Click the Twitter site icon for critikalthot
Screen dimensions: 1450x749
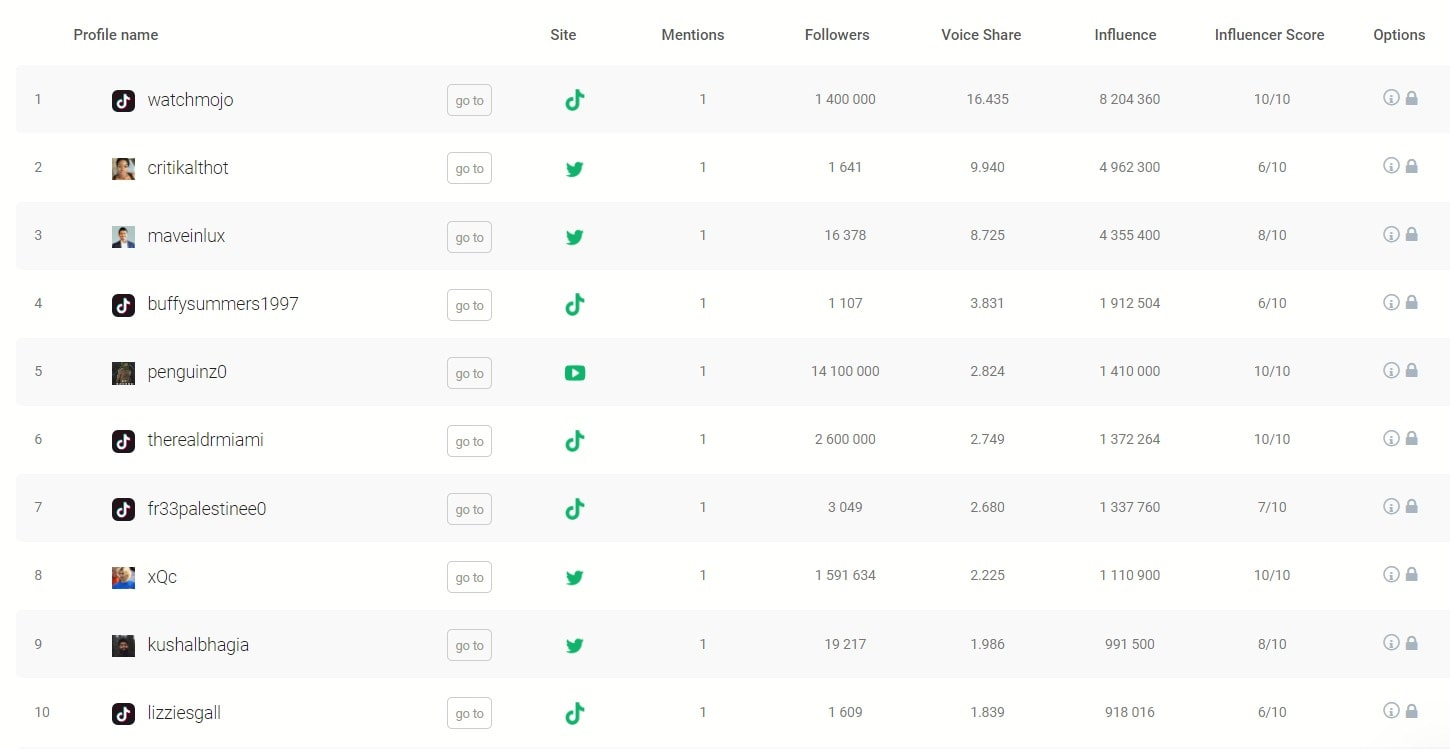(x=574, y=169)
